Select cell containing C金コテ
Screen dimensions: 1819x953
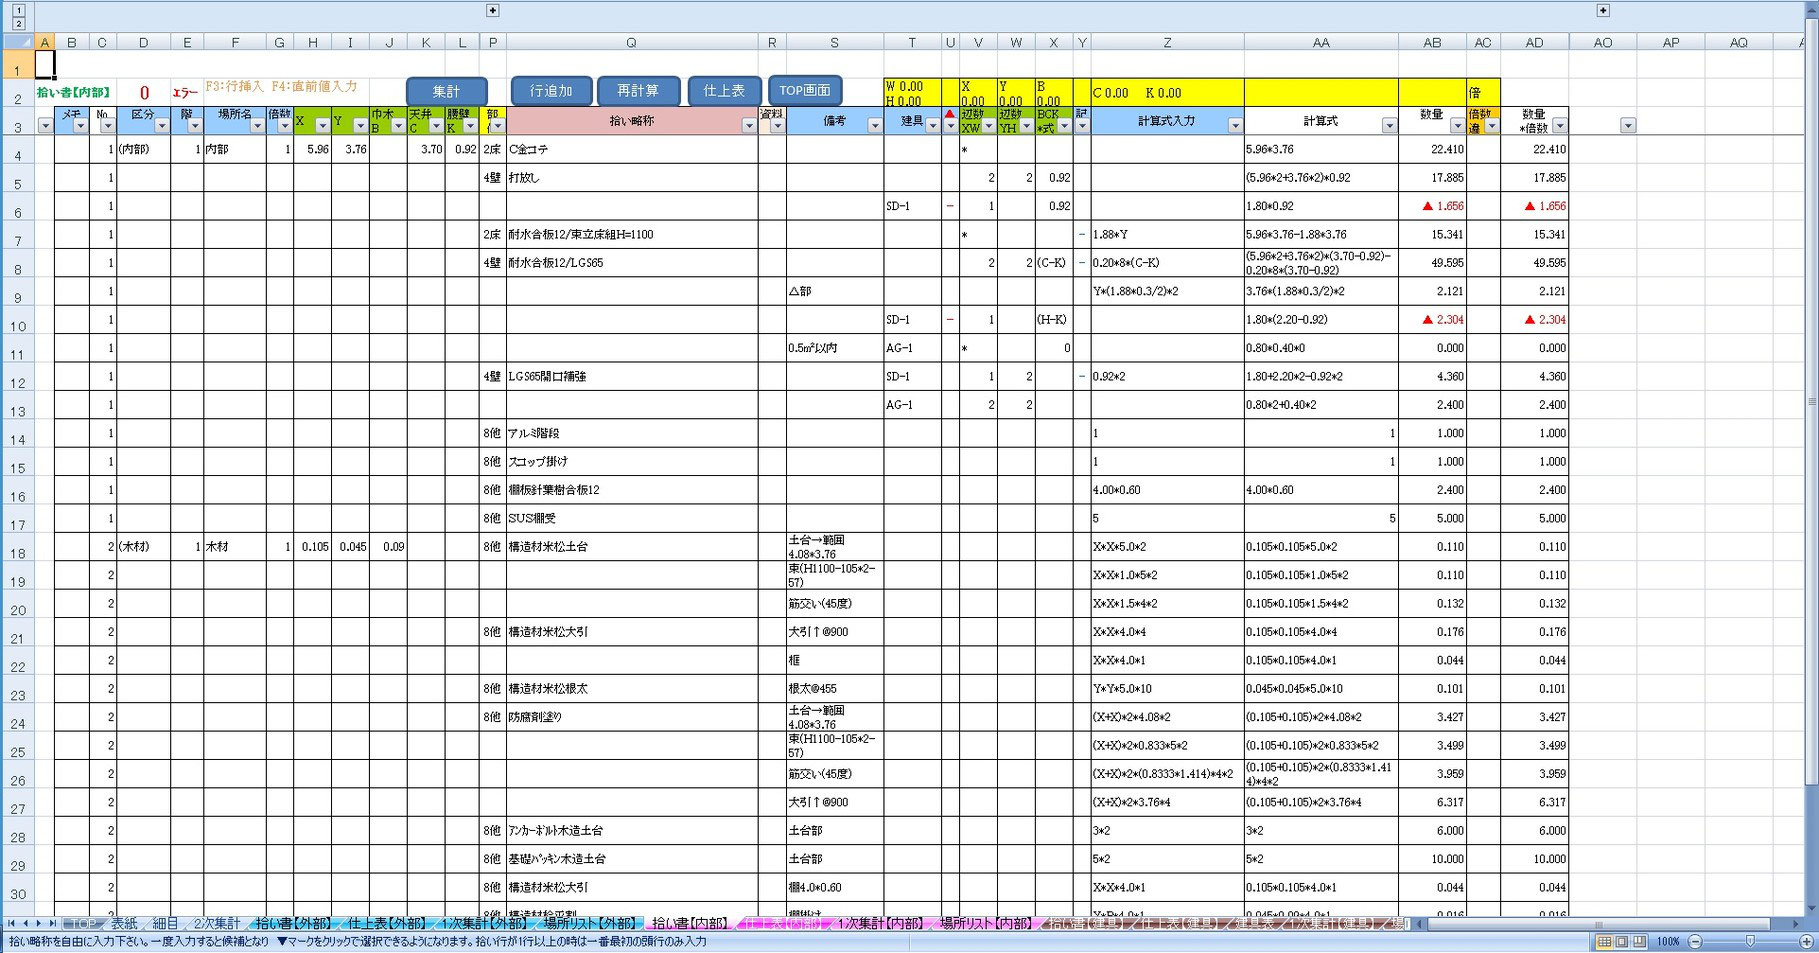(x=631, y=149)
